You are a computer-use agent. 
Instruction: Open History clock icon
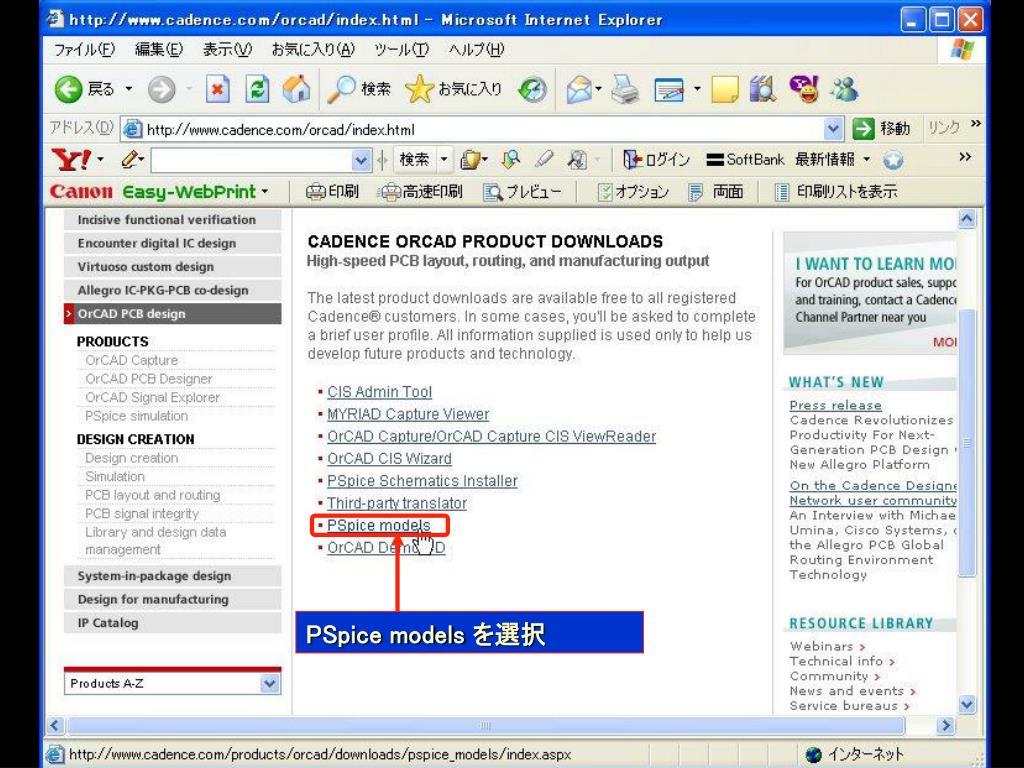coord(532,89)
